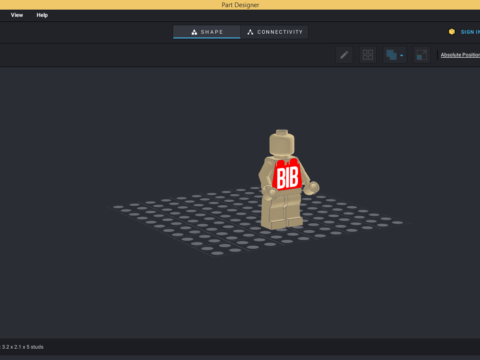Select the minifigure model with BIB torso

click(x=287, y=180)
